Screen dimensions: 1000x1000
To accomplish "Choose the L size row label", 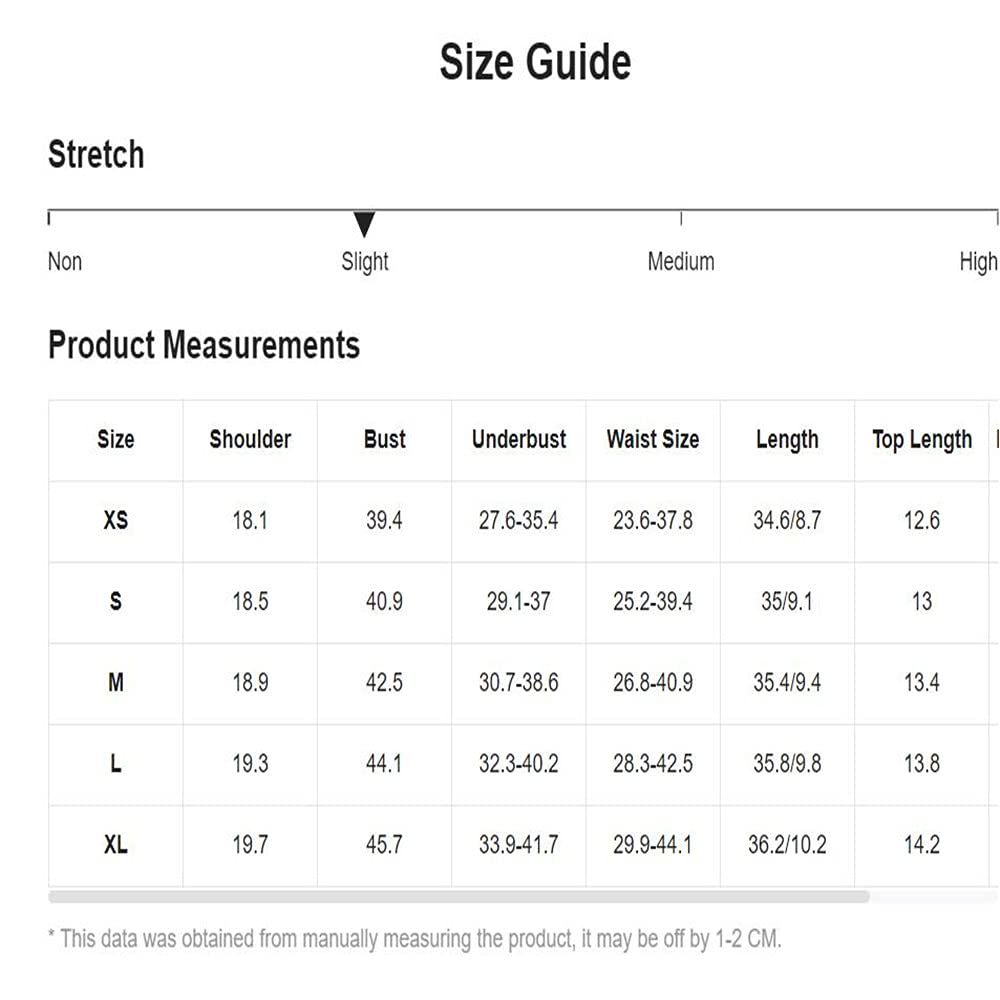I will (x=116, y=763).
